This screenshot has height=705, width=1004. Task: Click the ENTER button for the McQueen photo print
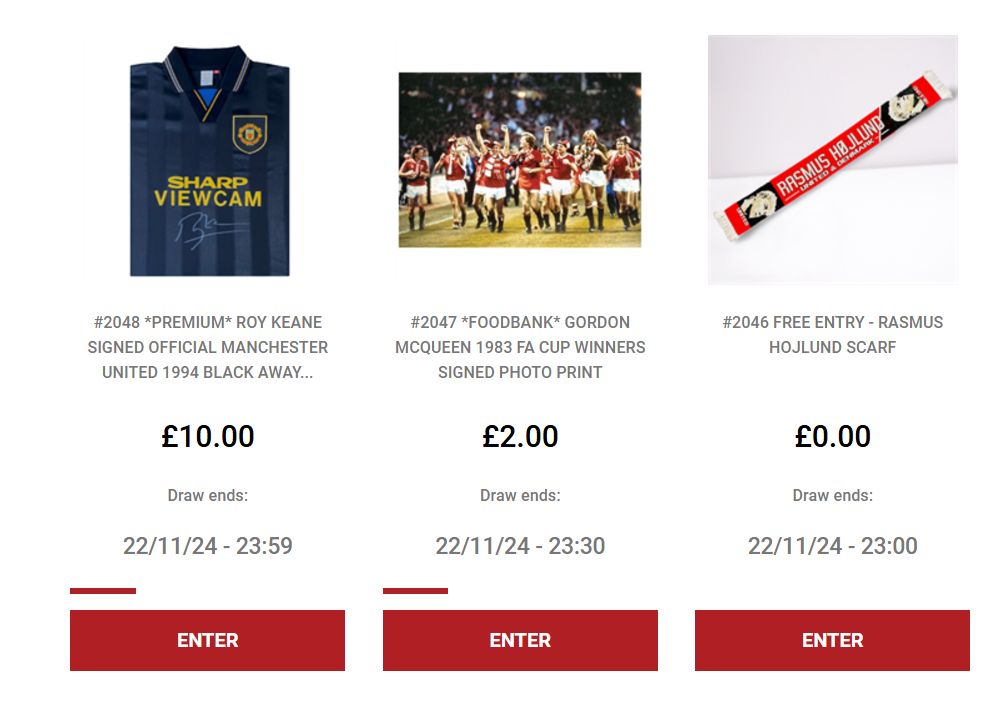click(520, 640)
